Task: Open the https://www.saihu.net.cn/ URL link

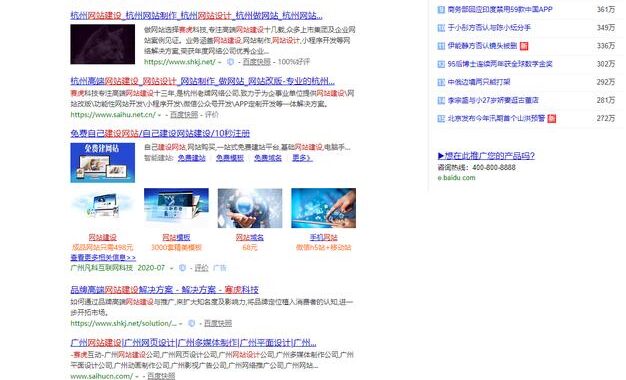Action: click(x=113, y=115)
